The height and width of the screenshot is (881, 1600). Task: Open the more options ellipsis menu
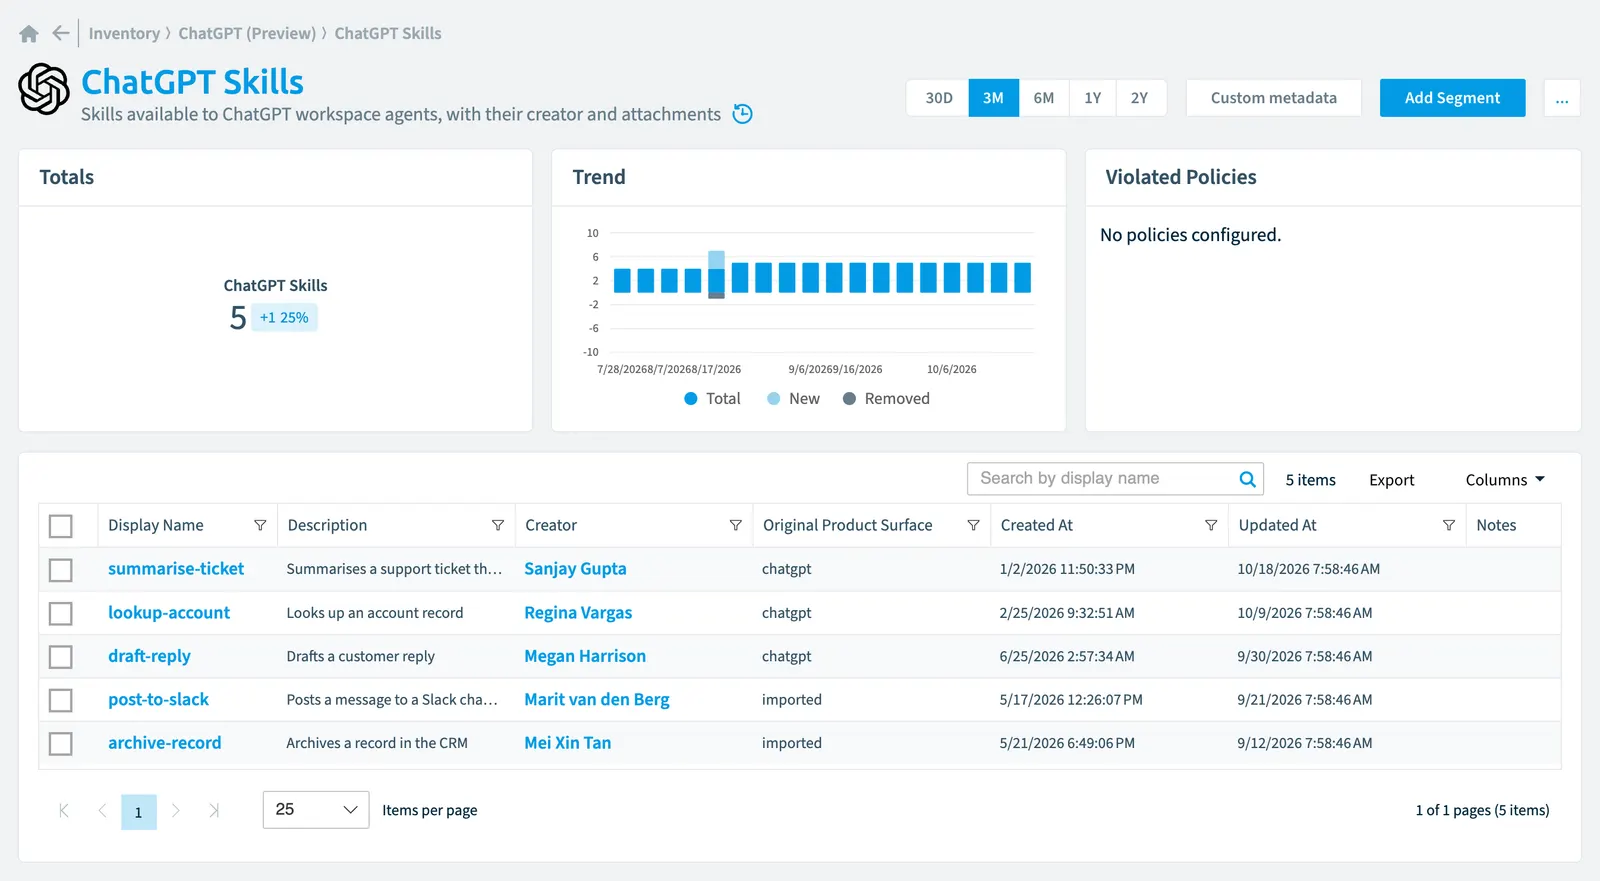[x=1562, y=98]
